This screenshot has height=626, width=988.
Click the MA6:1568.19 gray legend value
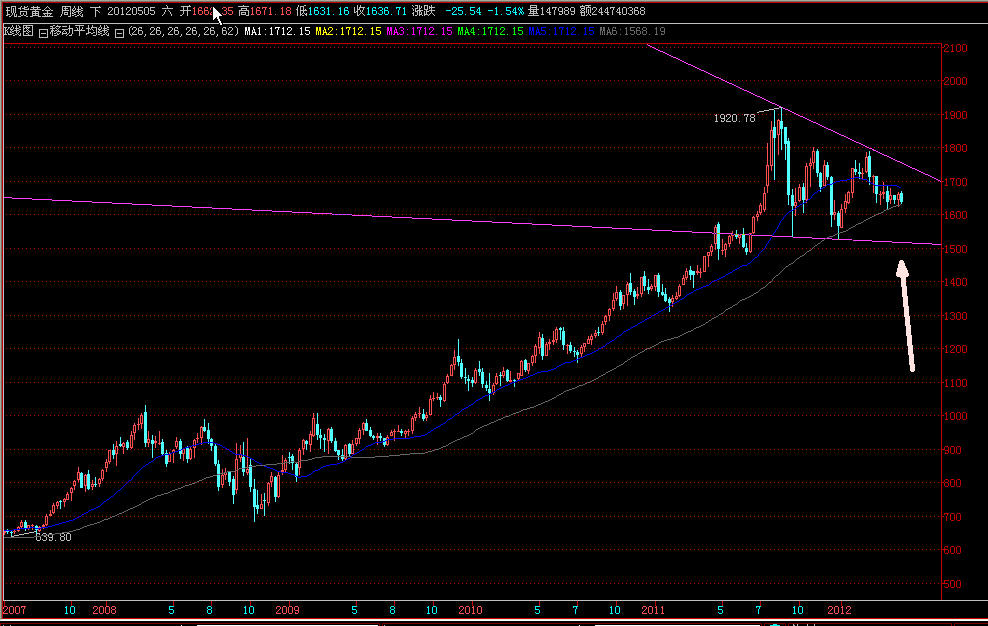coord(633,32)
